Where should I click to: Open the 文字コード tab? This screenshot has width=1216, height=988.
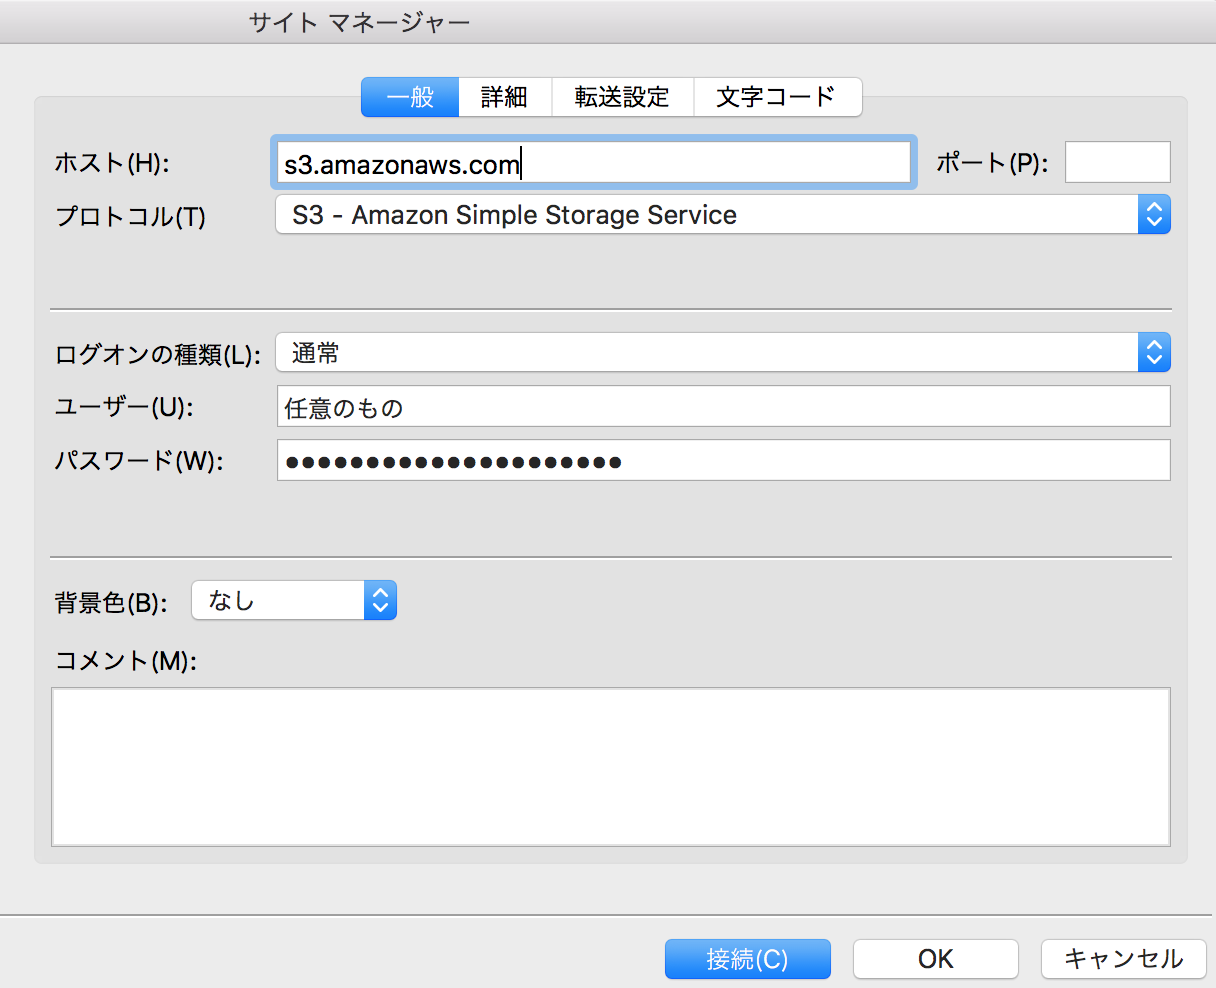tap(778, 96)
